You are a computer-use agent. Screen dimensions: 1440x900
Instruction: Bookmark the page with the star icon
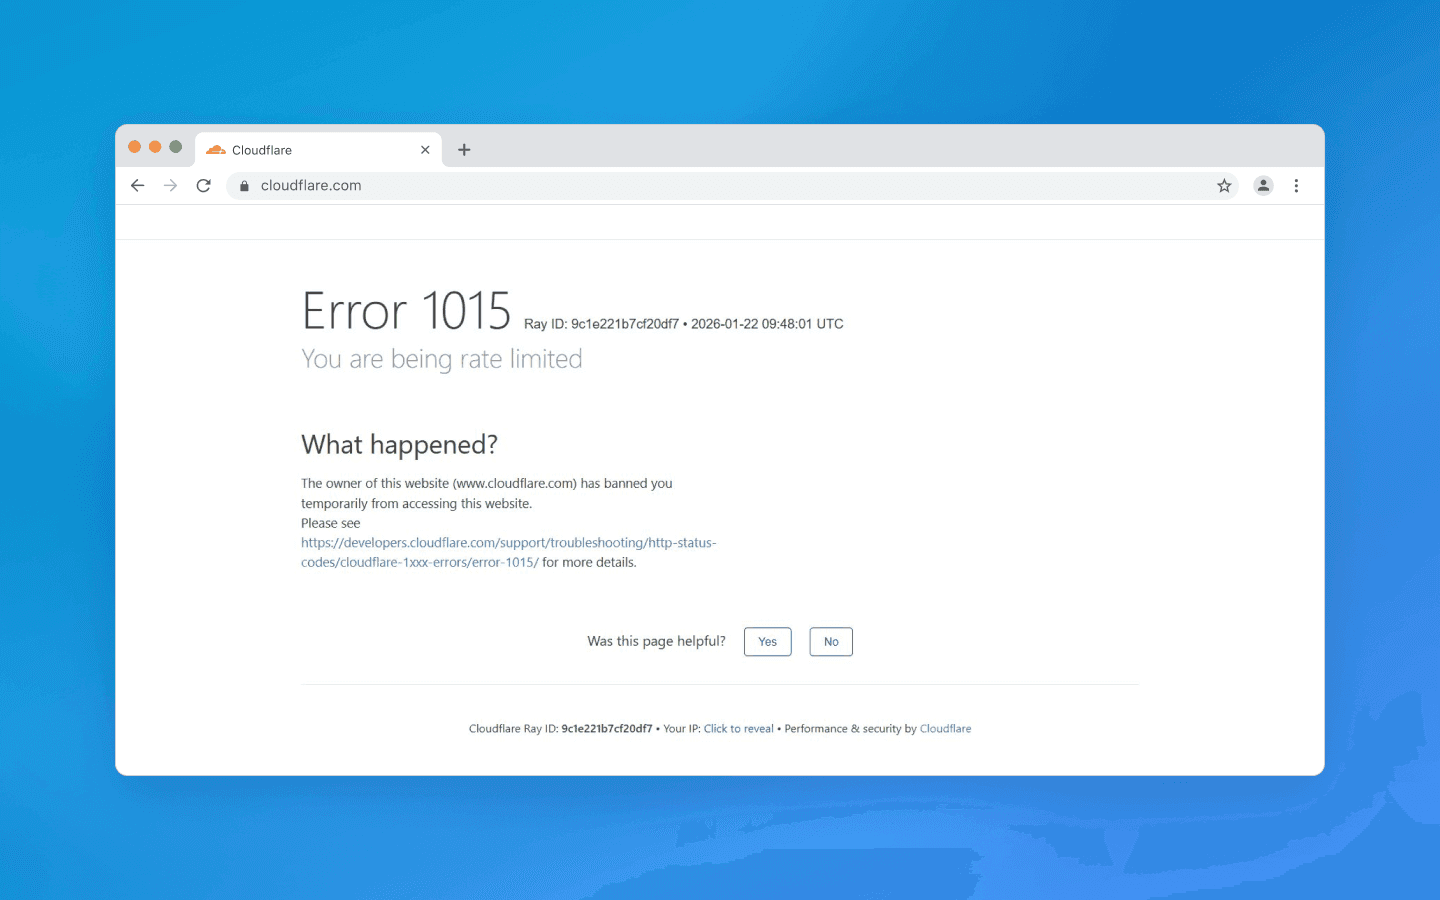1224,185
